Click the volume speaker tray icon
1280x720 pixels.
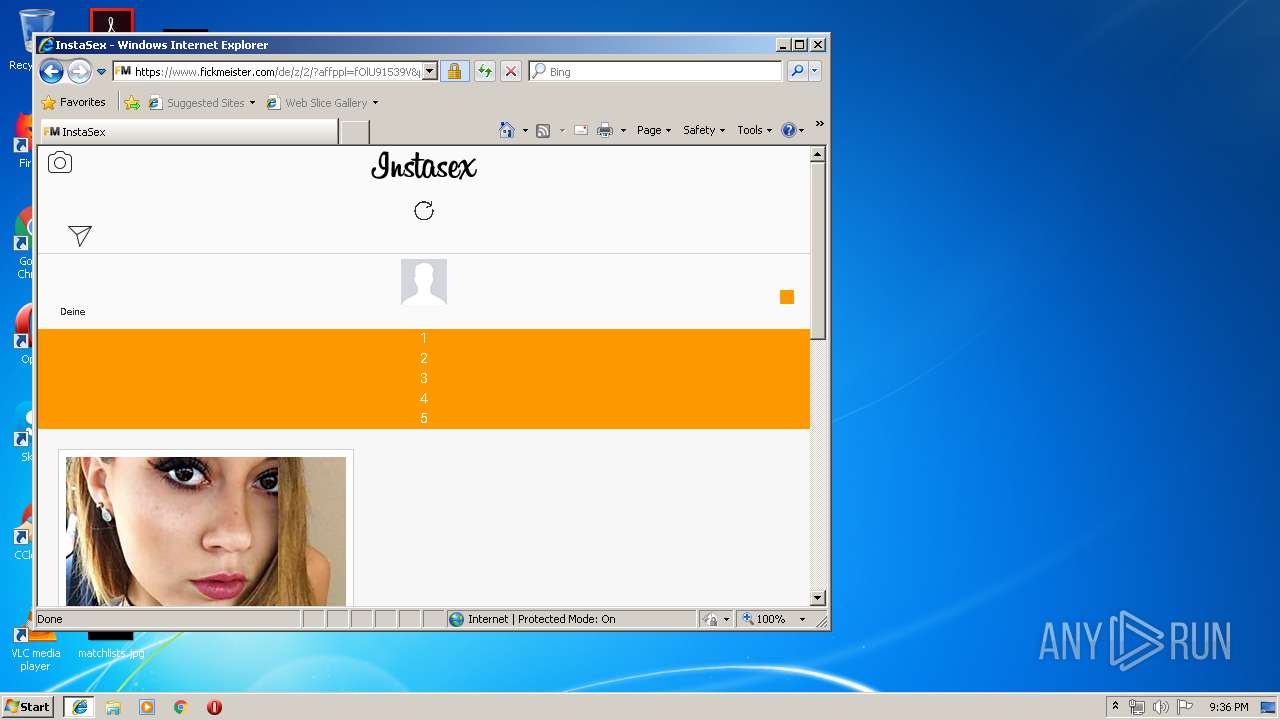click(1161, 707)
